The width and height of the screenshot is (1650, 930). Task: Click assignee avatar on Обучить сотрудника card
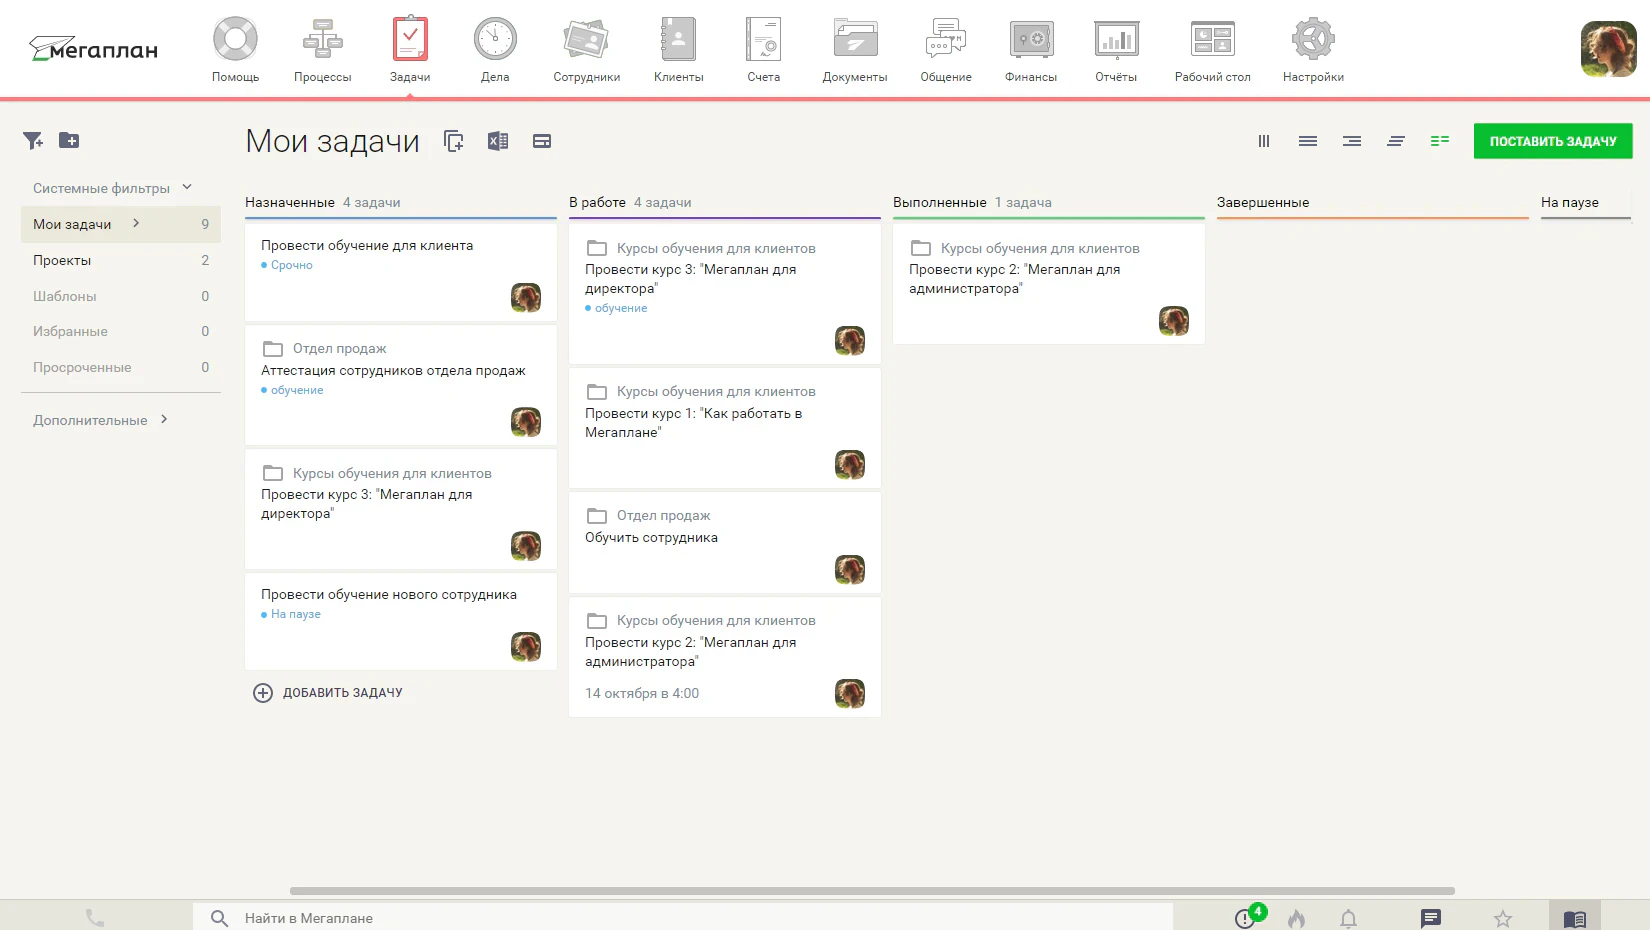pyautogui.click(x=850, y=570)
